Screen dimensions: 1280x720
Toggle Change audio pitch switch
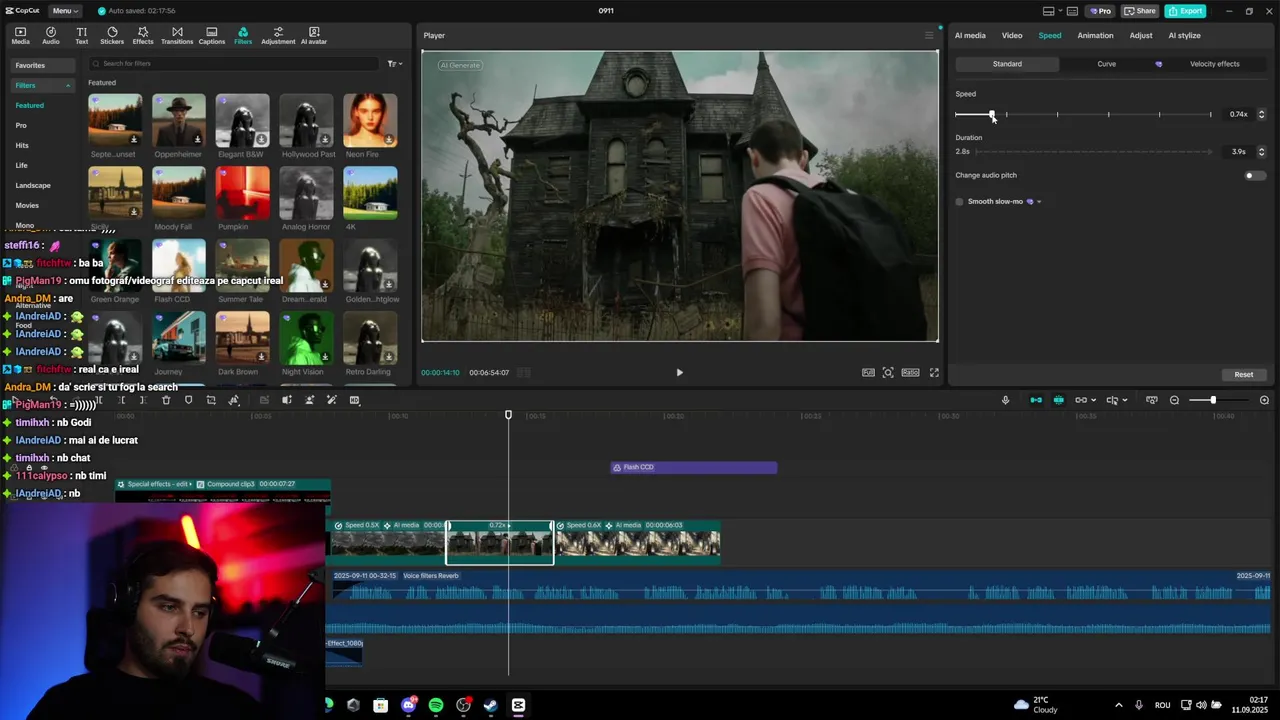[x=1254, y=176]
